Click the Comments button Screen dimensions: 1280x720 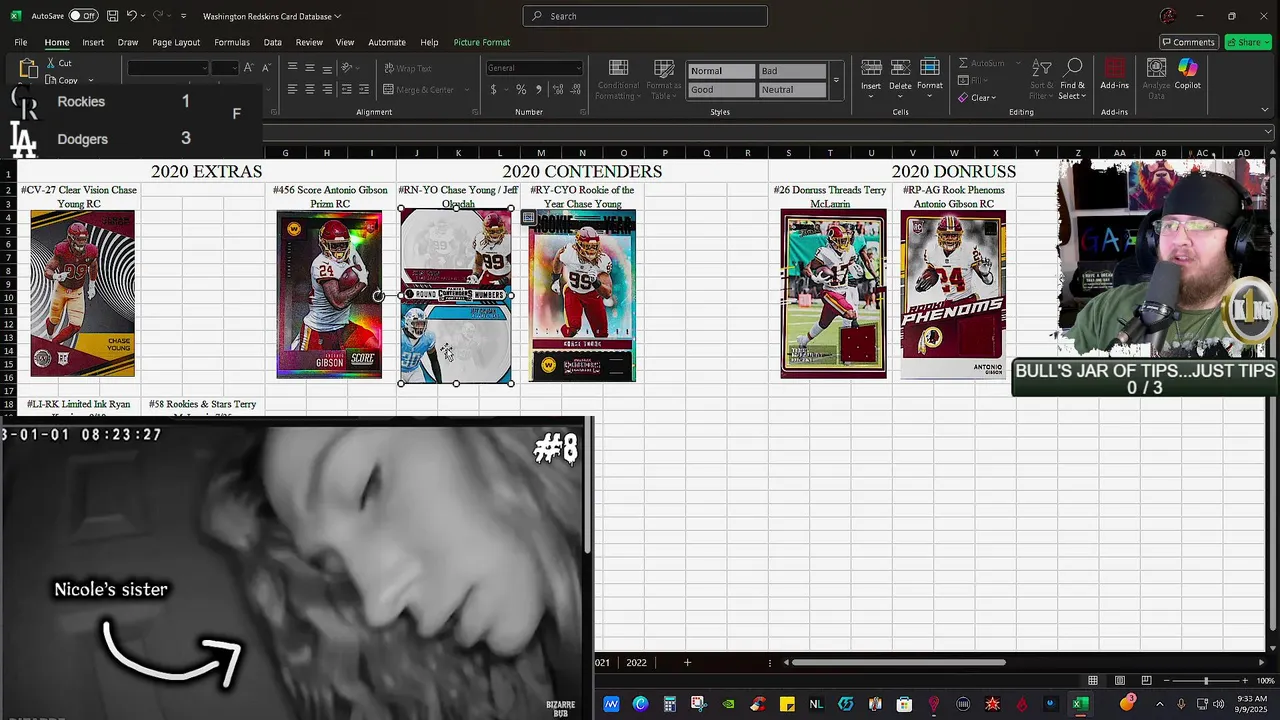pyautogui.click(x=1188, y=42)
